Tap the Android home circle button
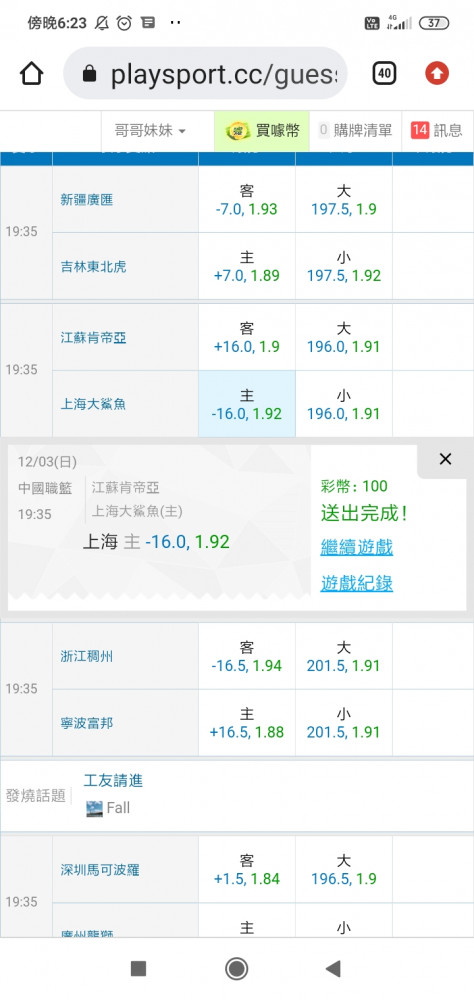The image size is (474, 1000). [x=237, y=969]
